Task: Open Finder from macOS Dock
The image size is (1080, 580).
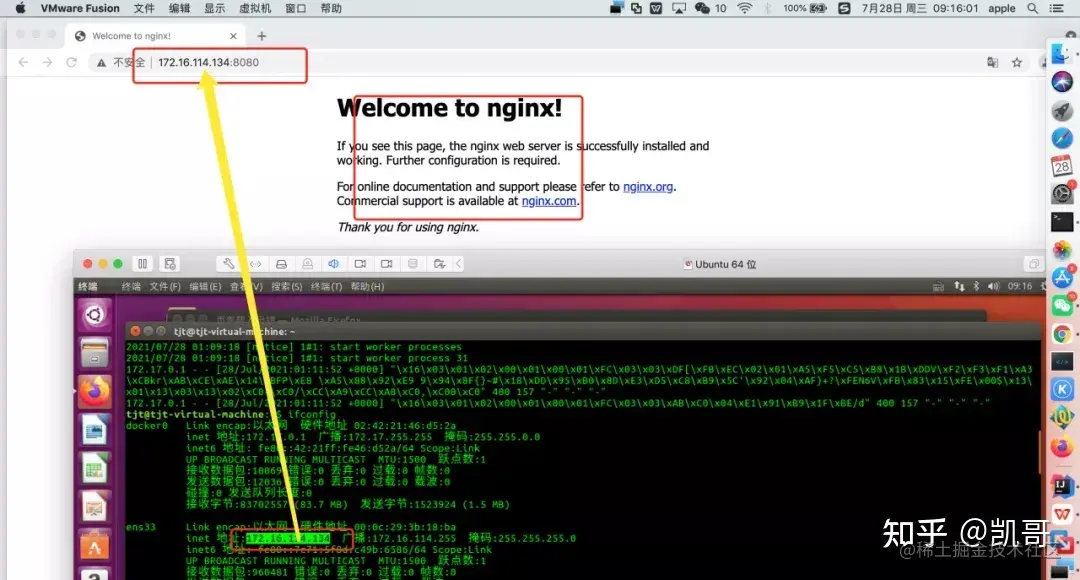Action: point(1061,53)
